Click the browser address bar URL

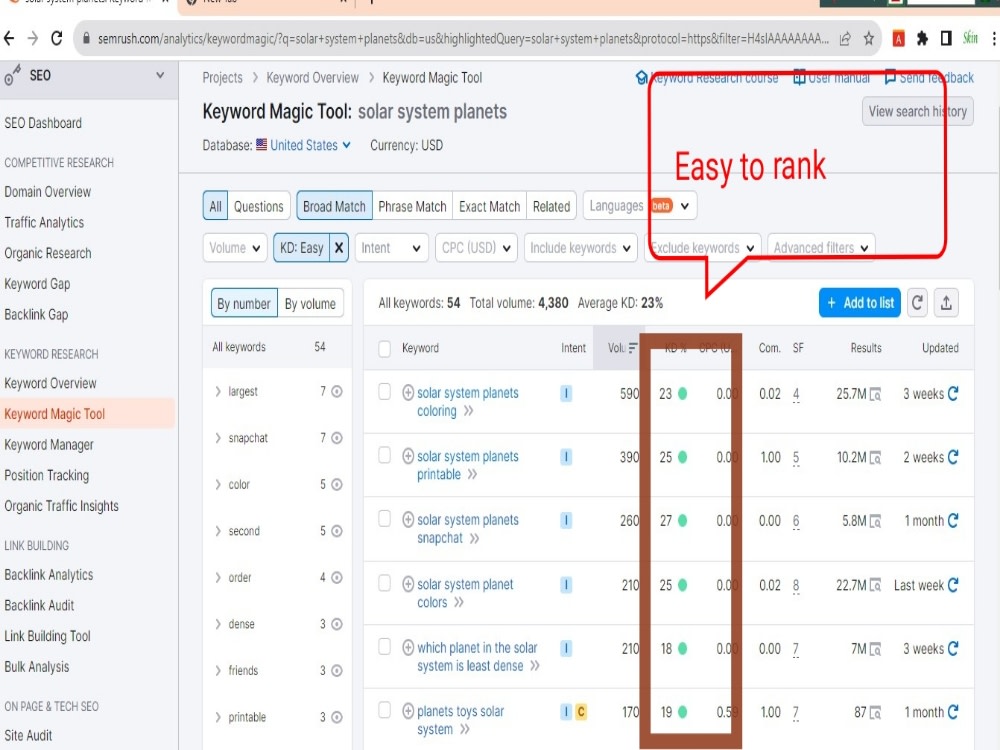[462, 39]
